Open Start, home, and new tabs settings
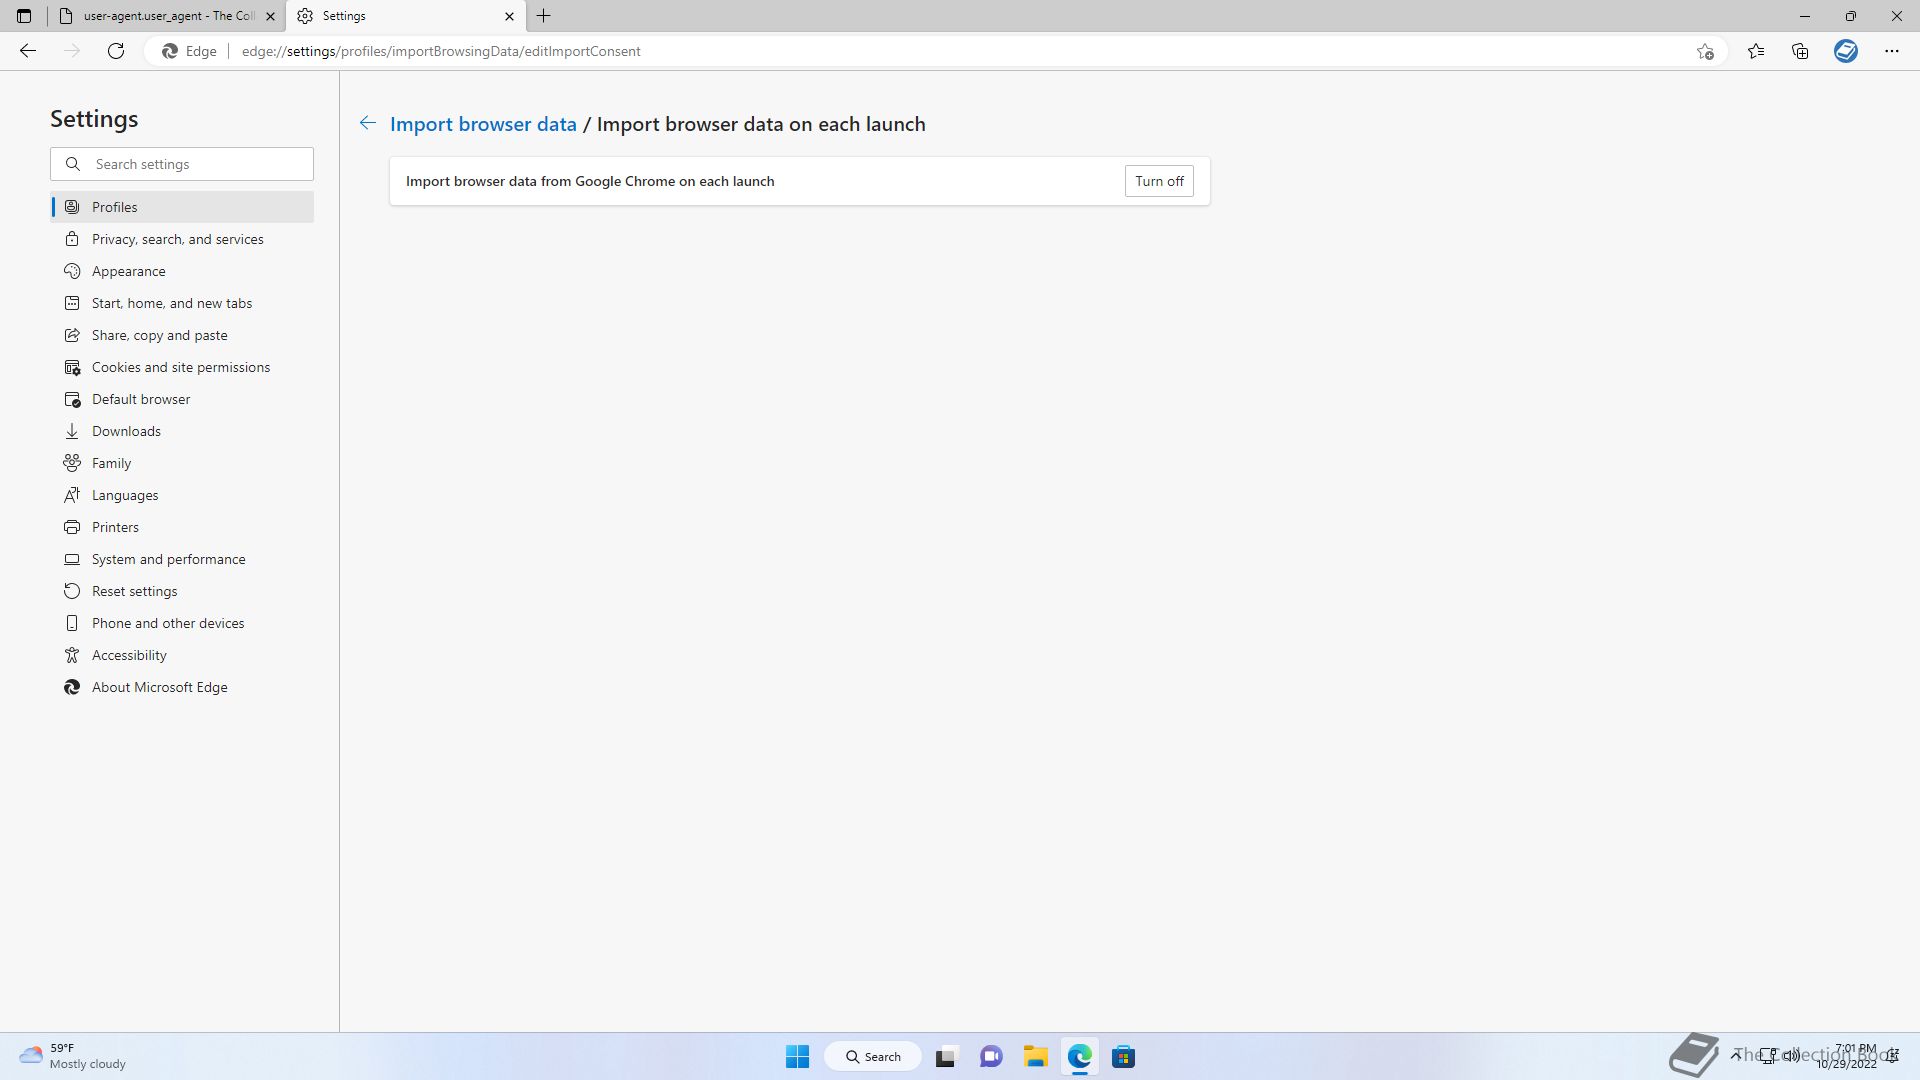This screenshot has width=1920, height=1080. [x=182, y=303]
